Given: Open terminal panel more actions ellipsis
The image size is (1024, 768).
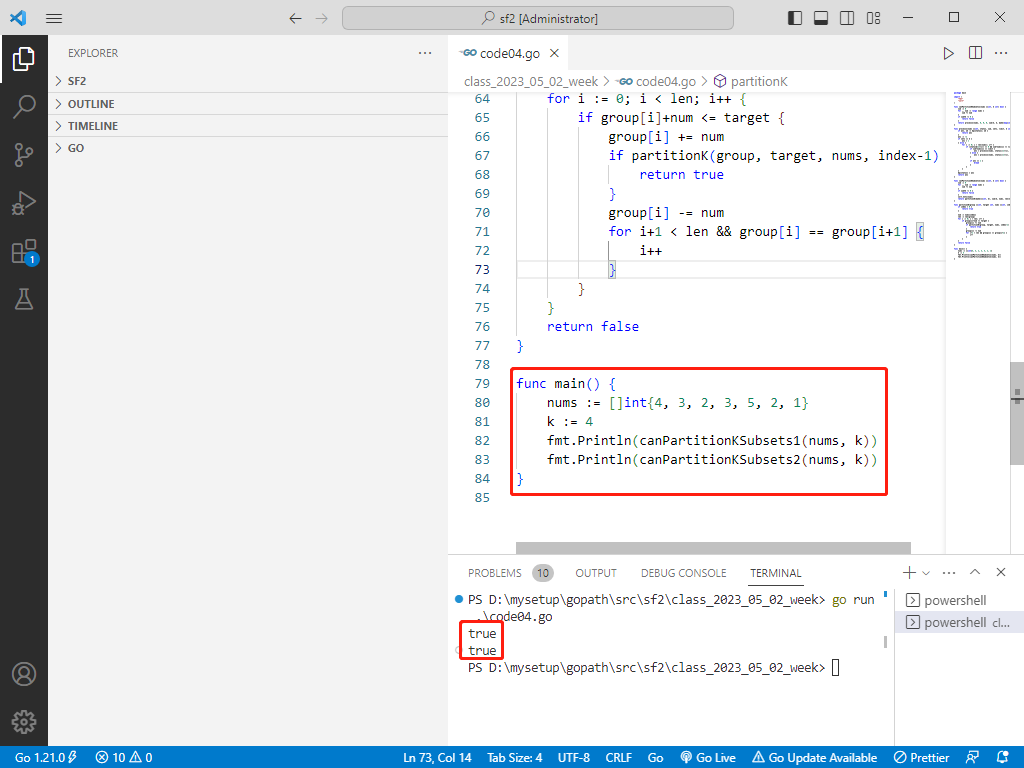Looking at the screenshot, I should click(949, 573).
